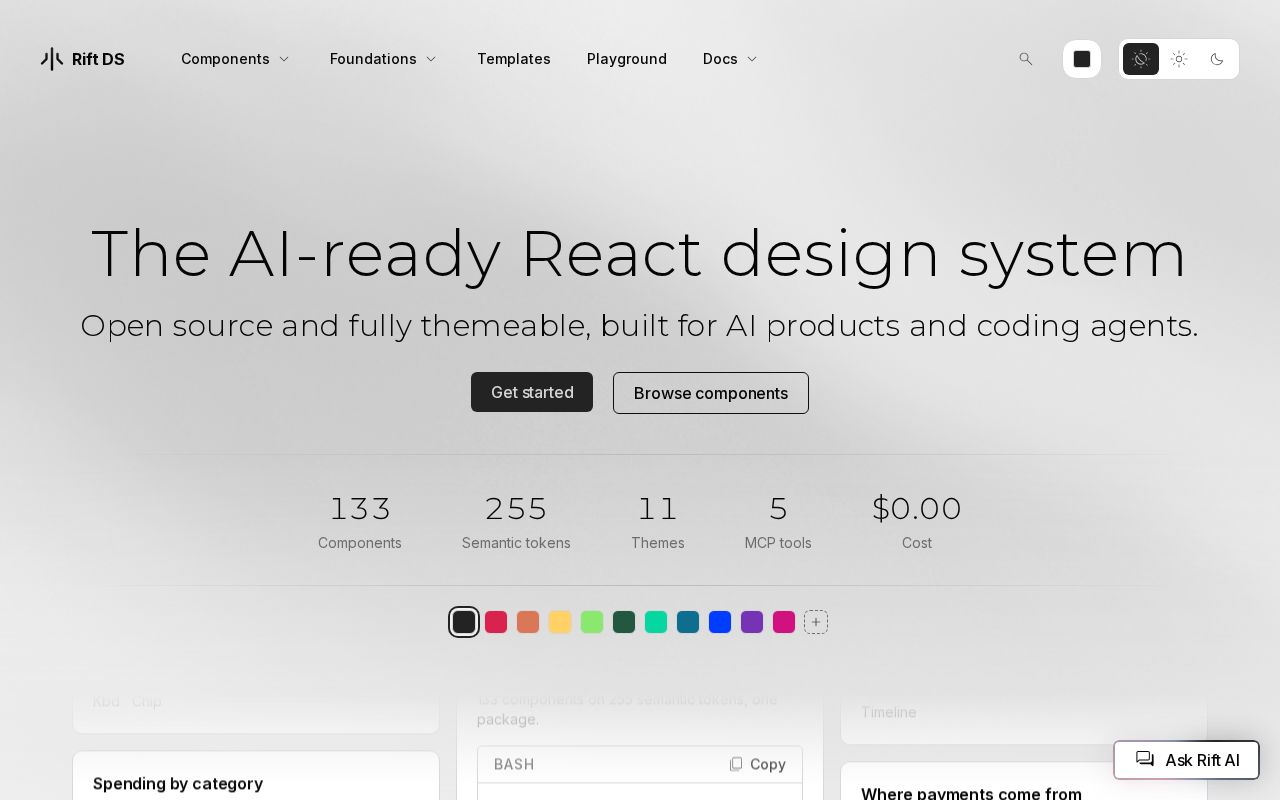
Task: Choose the bright blue theme swatch
Action: coord(720,622)
